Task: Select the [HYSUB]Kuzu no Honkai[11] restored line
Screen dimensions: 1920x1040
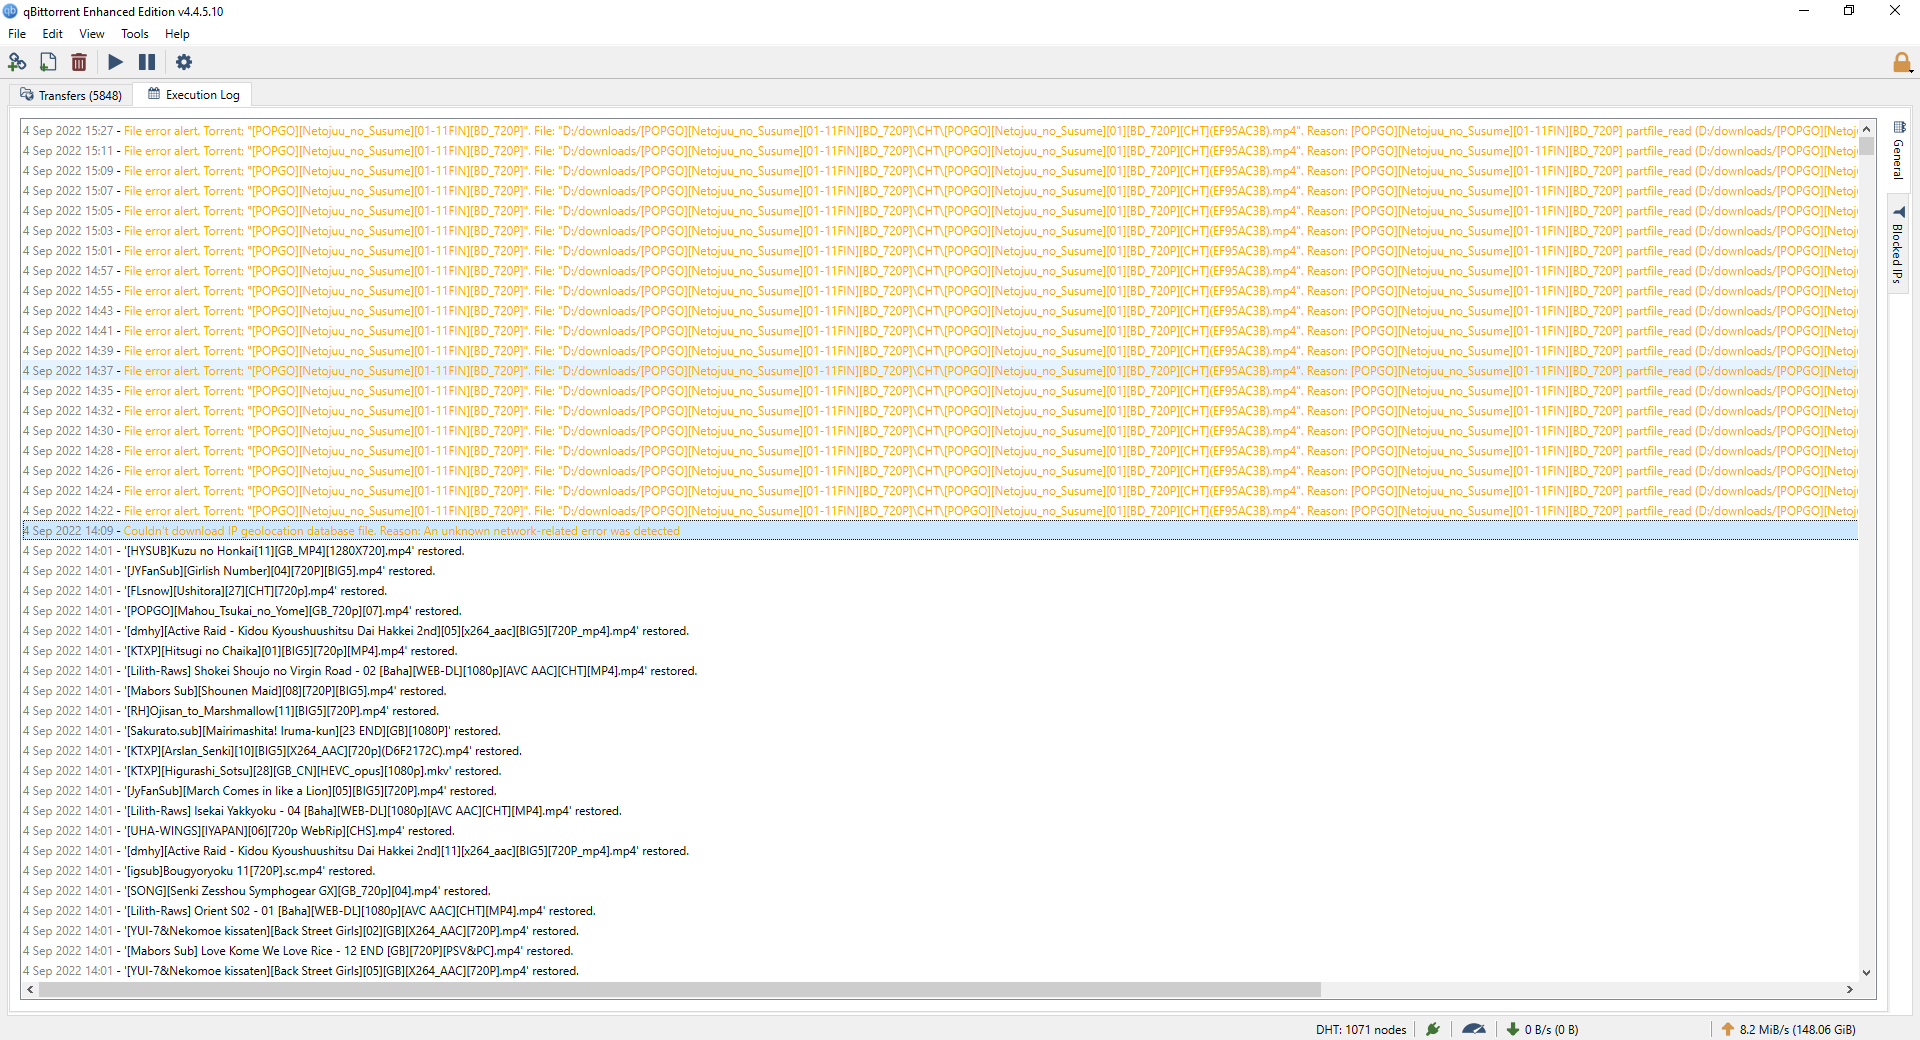Action: tap(940, 551)
